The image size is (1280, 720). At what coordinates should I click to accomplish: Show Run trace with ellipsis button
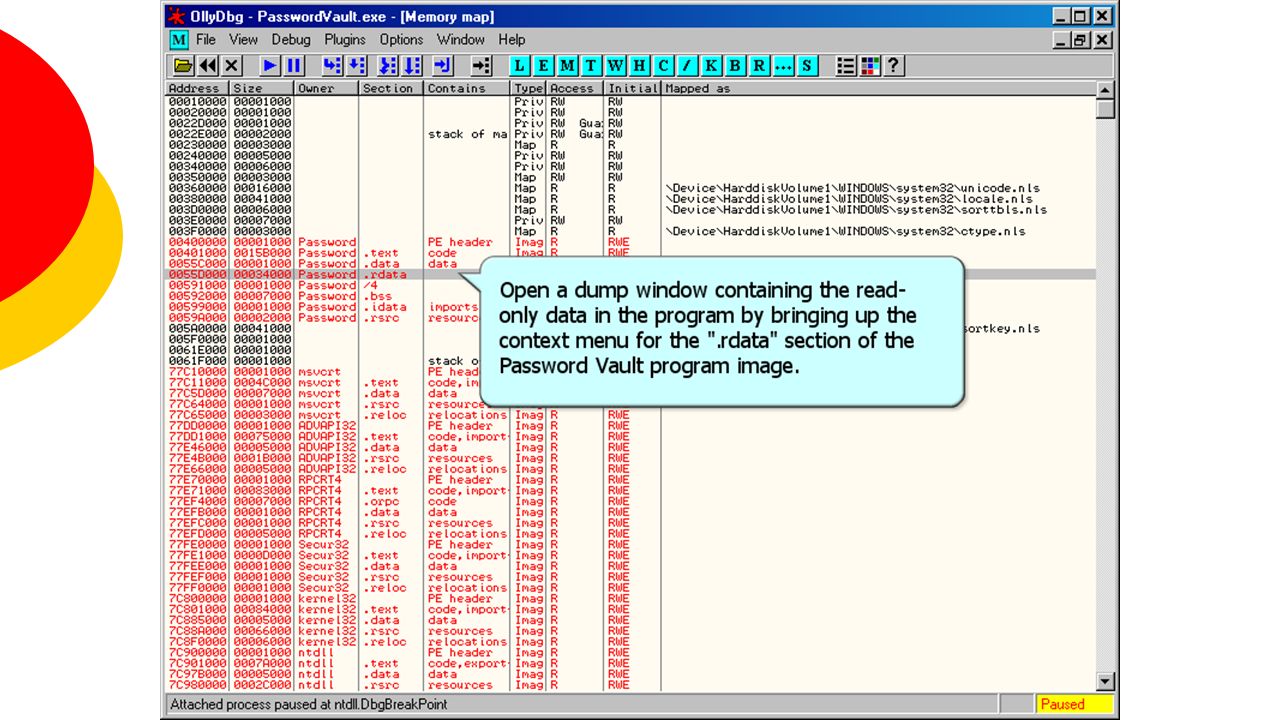(x=783, y=66)
